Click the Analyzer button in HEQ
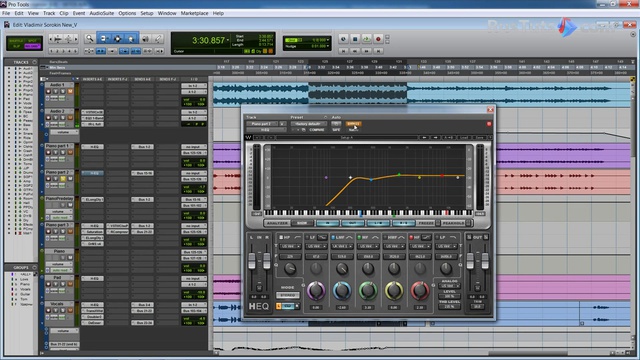 tap(277, 223)
